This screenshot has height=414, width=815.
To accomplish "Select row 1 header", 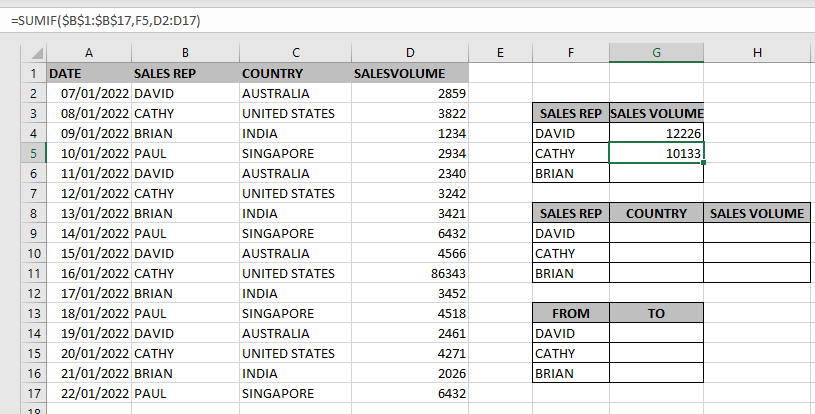I will click(34, 73).
